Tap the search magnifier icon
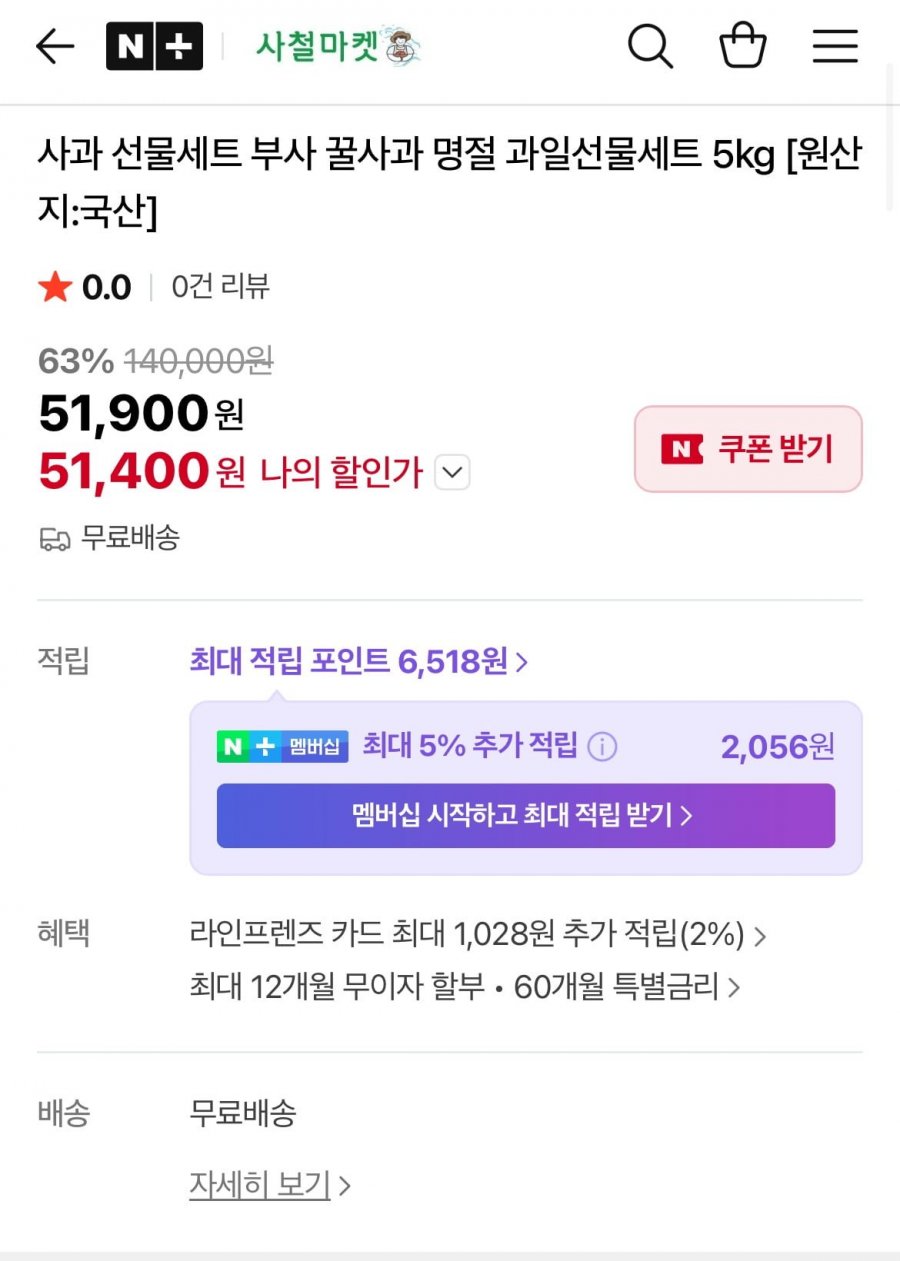 [x=650, y=46]
